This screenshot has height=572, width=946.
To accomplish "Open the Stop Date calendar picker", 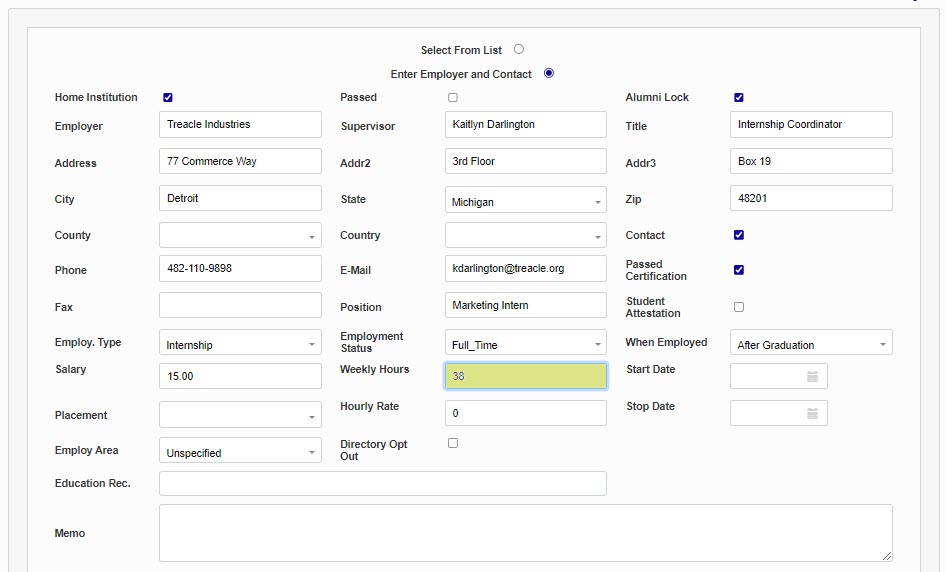I will coord(812,414).
